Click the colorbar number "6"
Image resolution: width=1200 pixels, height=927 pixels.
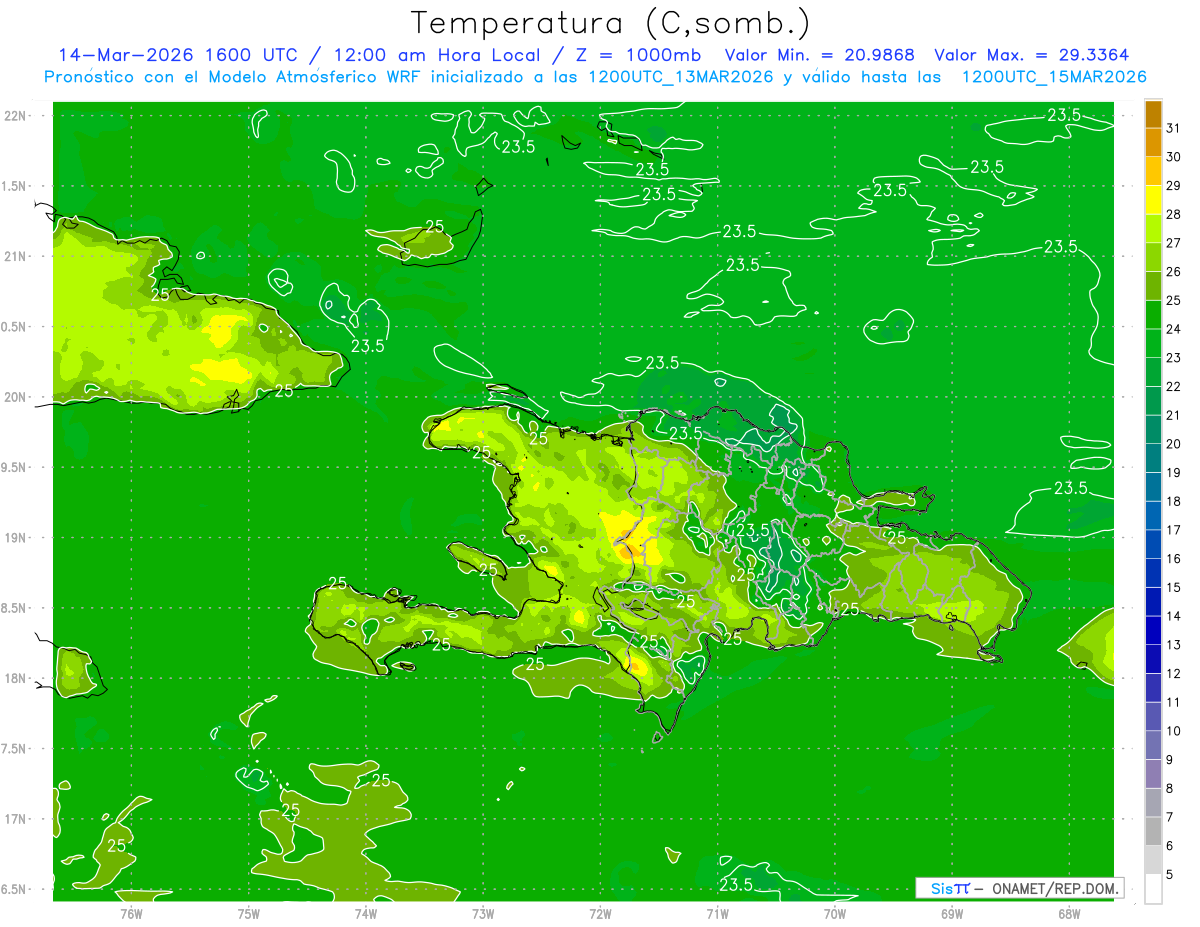(x=1171, y=847)
